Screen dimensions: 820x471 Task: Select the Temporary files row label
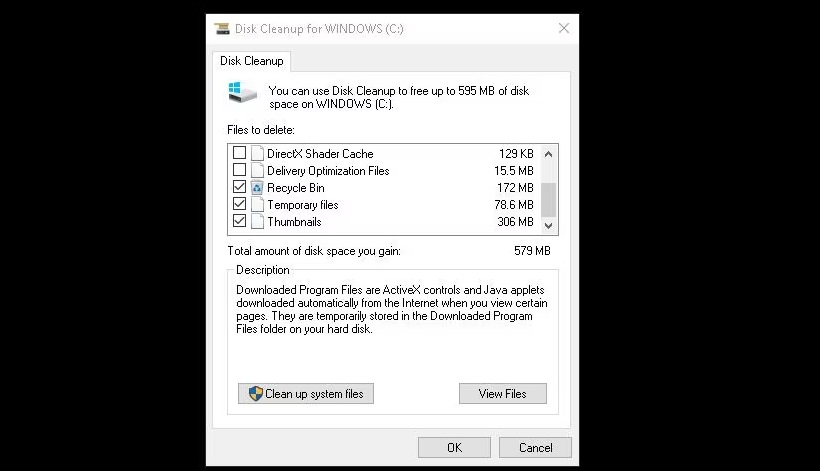303,205
